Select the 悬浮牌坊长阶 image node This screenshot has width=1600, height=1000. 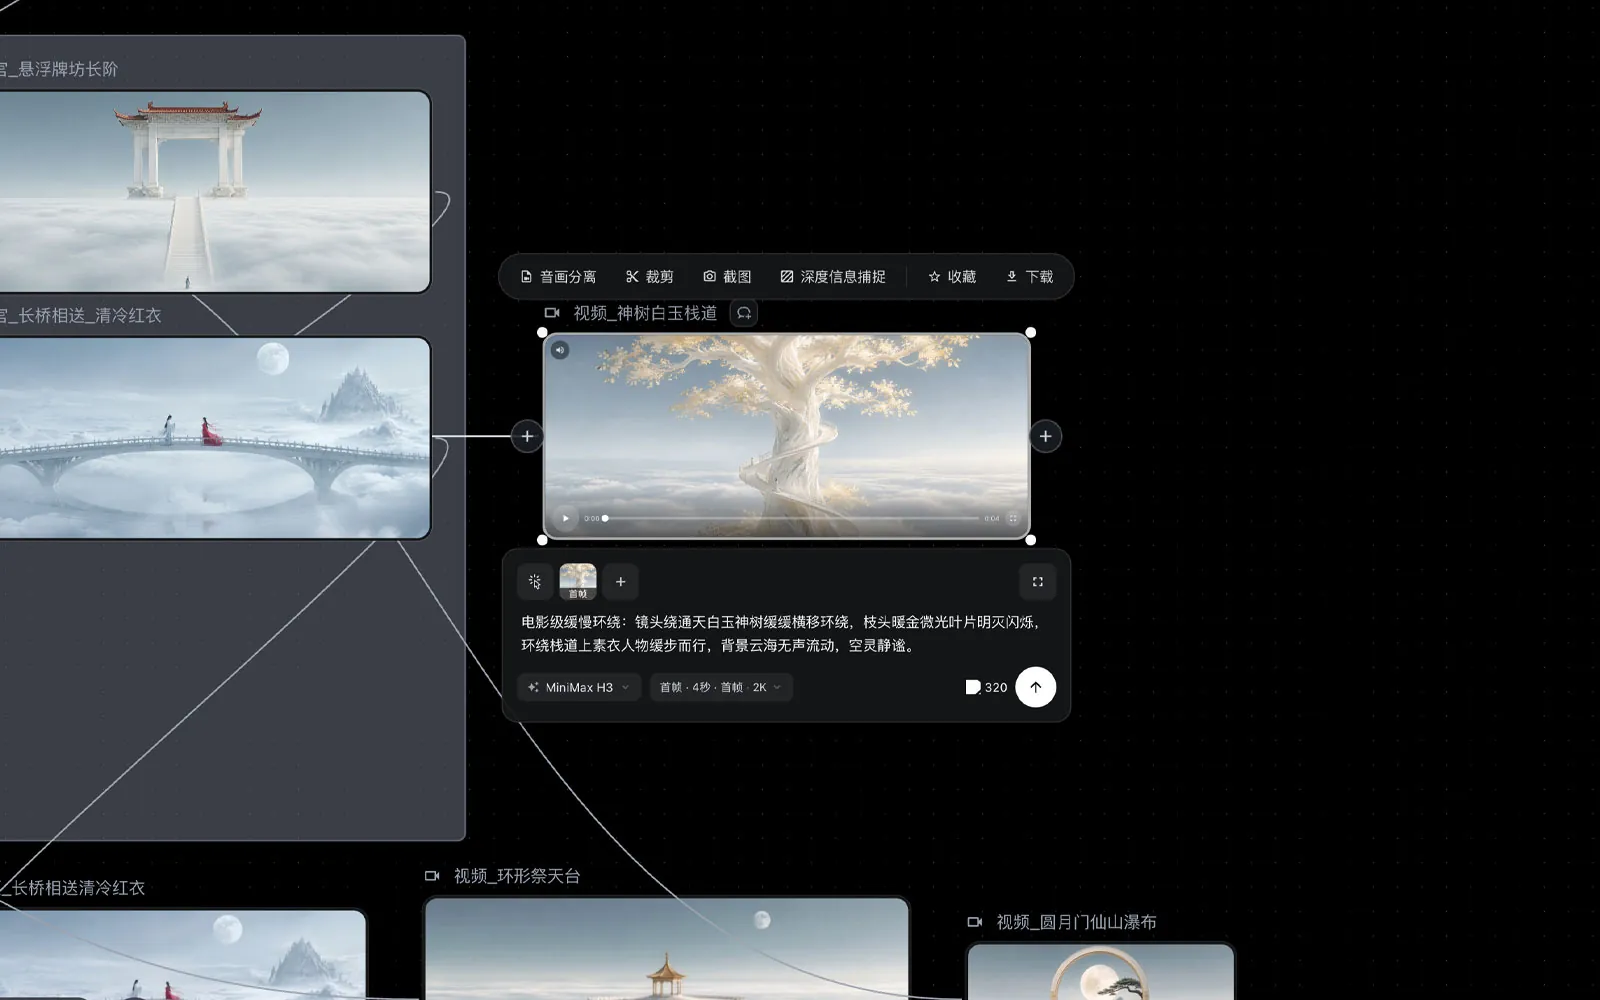point(215,192)
